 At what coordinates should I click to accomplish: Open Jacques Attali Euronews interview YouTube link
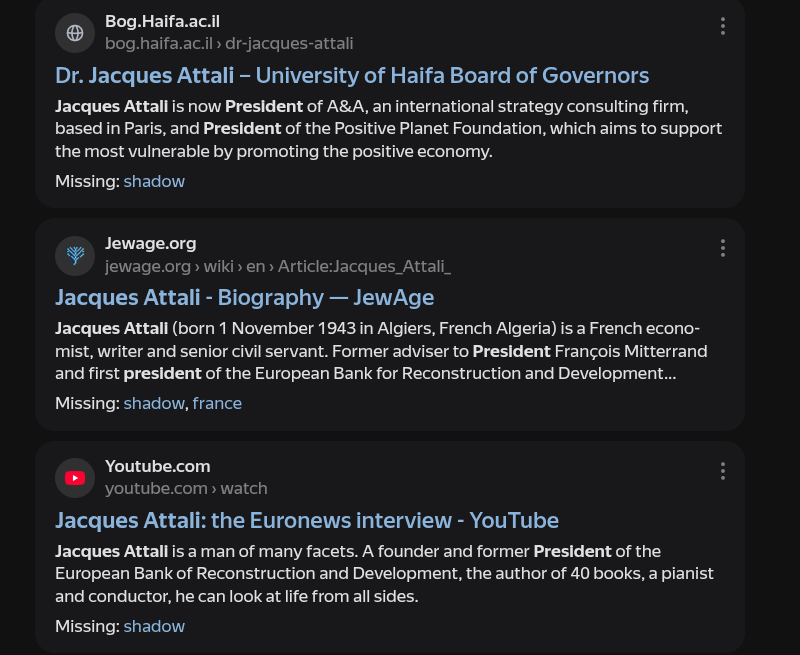(307, 520)
